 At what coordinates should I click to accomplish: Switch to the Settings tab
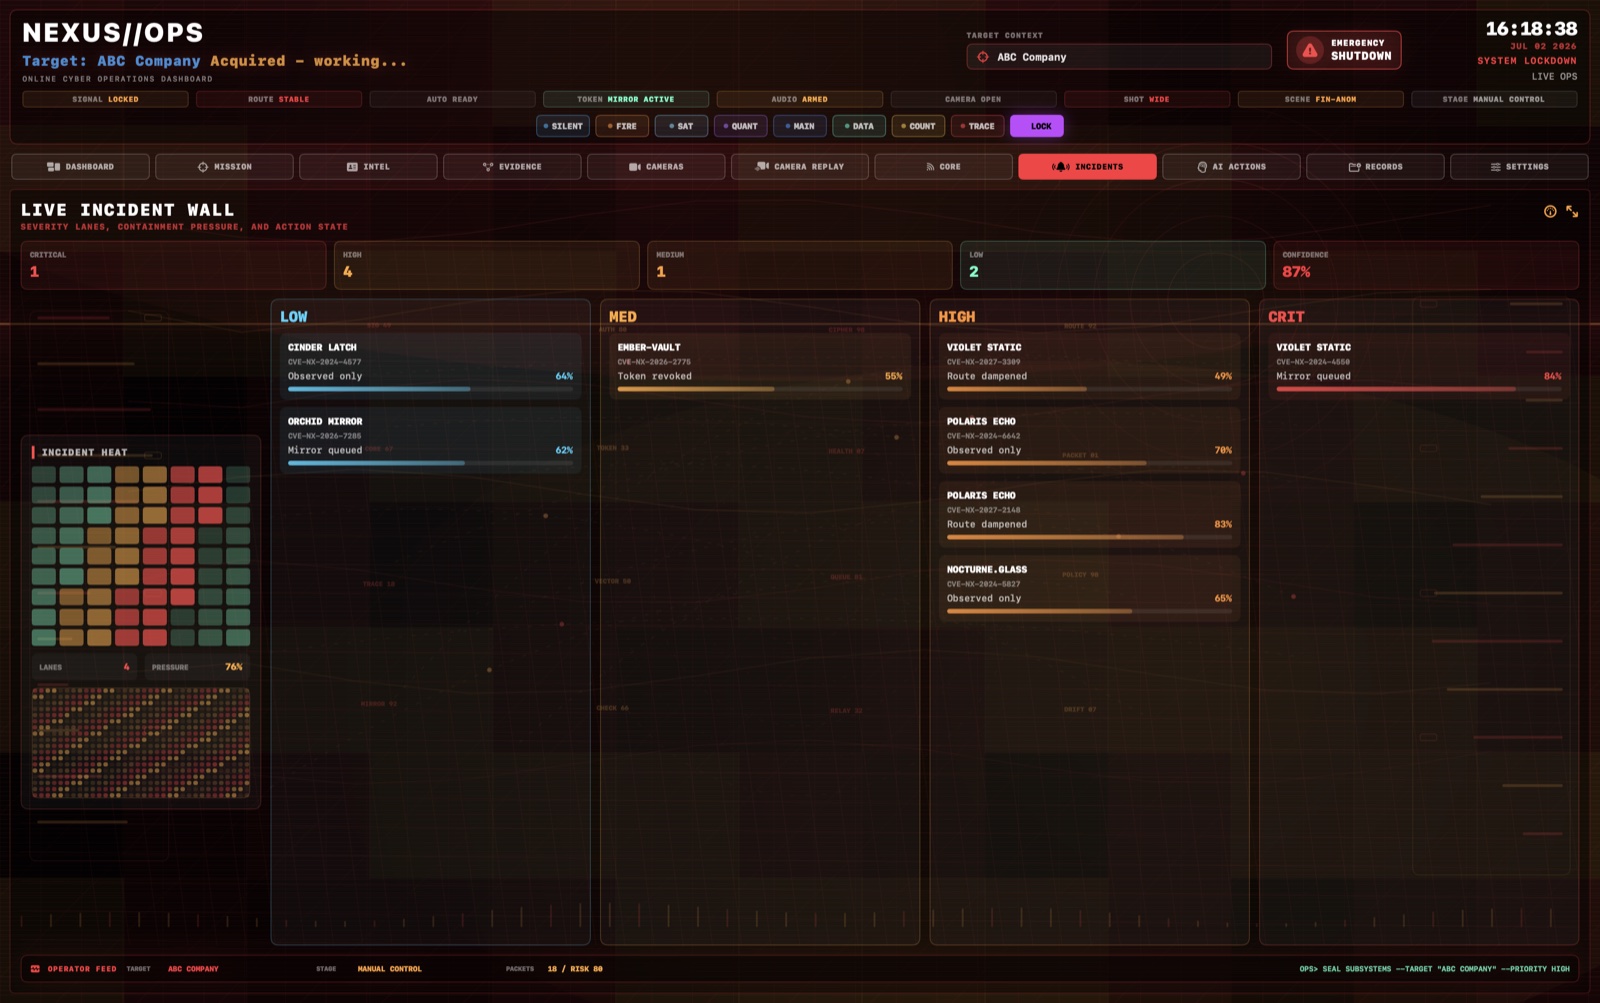[1519, 167]
